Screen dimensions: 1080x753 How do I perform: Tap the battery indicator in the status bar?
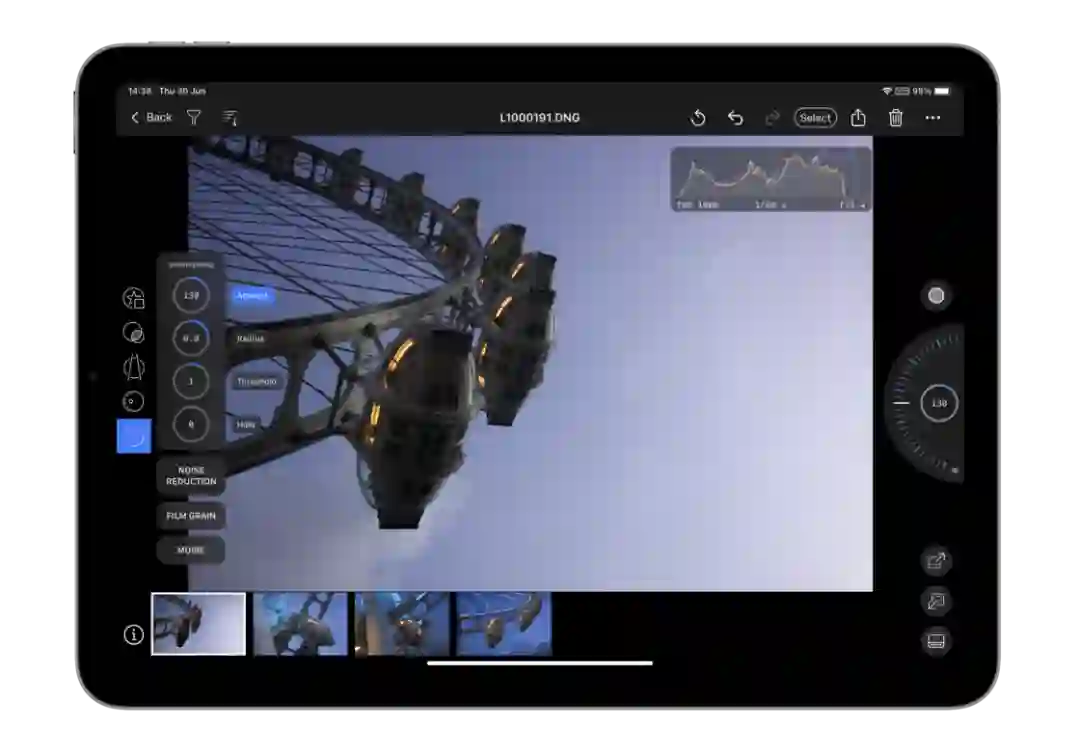(942, 91)
